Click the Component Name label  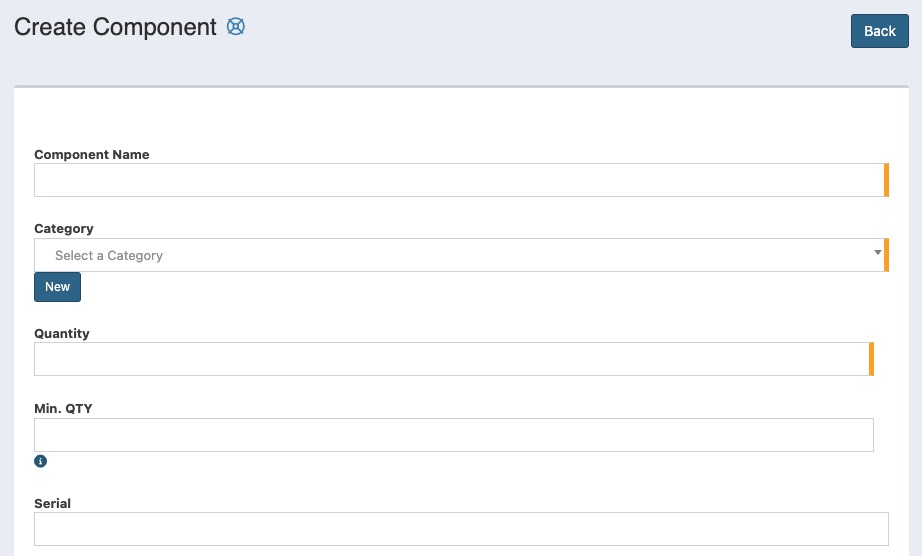coord(92,154)
